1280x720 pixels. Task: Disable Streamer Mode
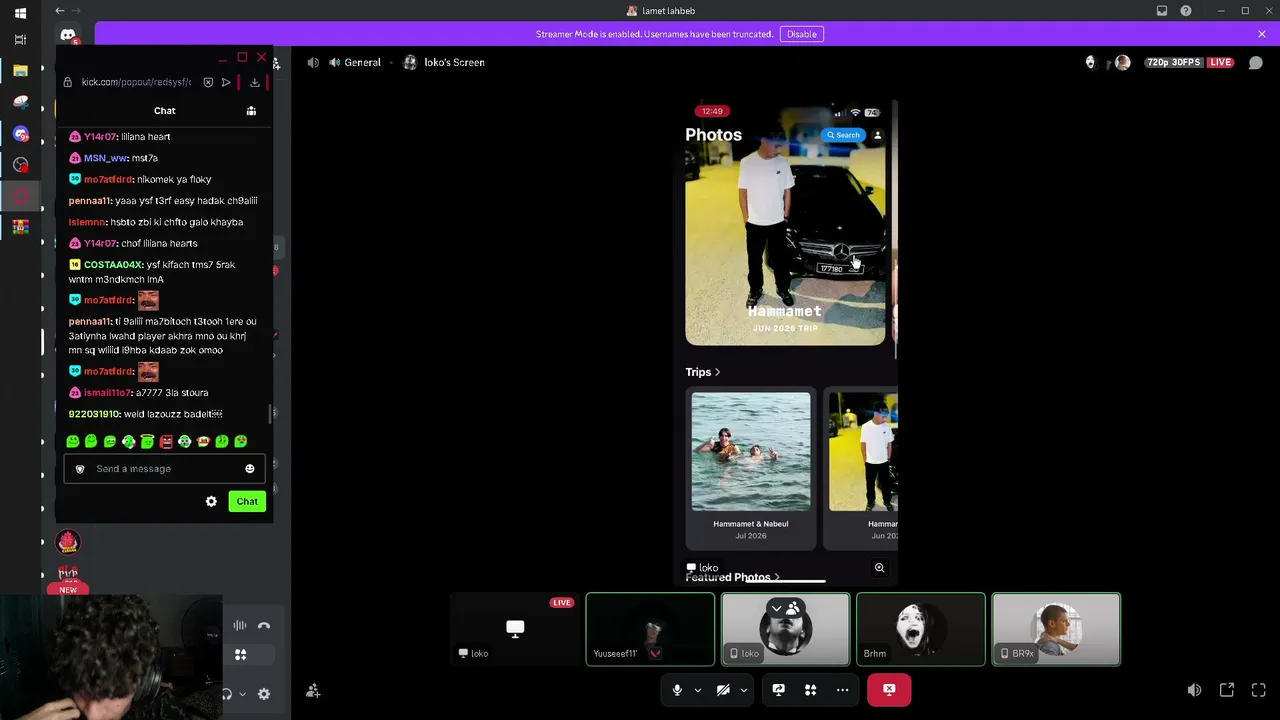click(x=802, y=34)
